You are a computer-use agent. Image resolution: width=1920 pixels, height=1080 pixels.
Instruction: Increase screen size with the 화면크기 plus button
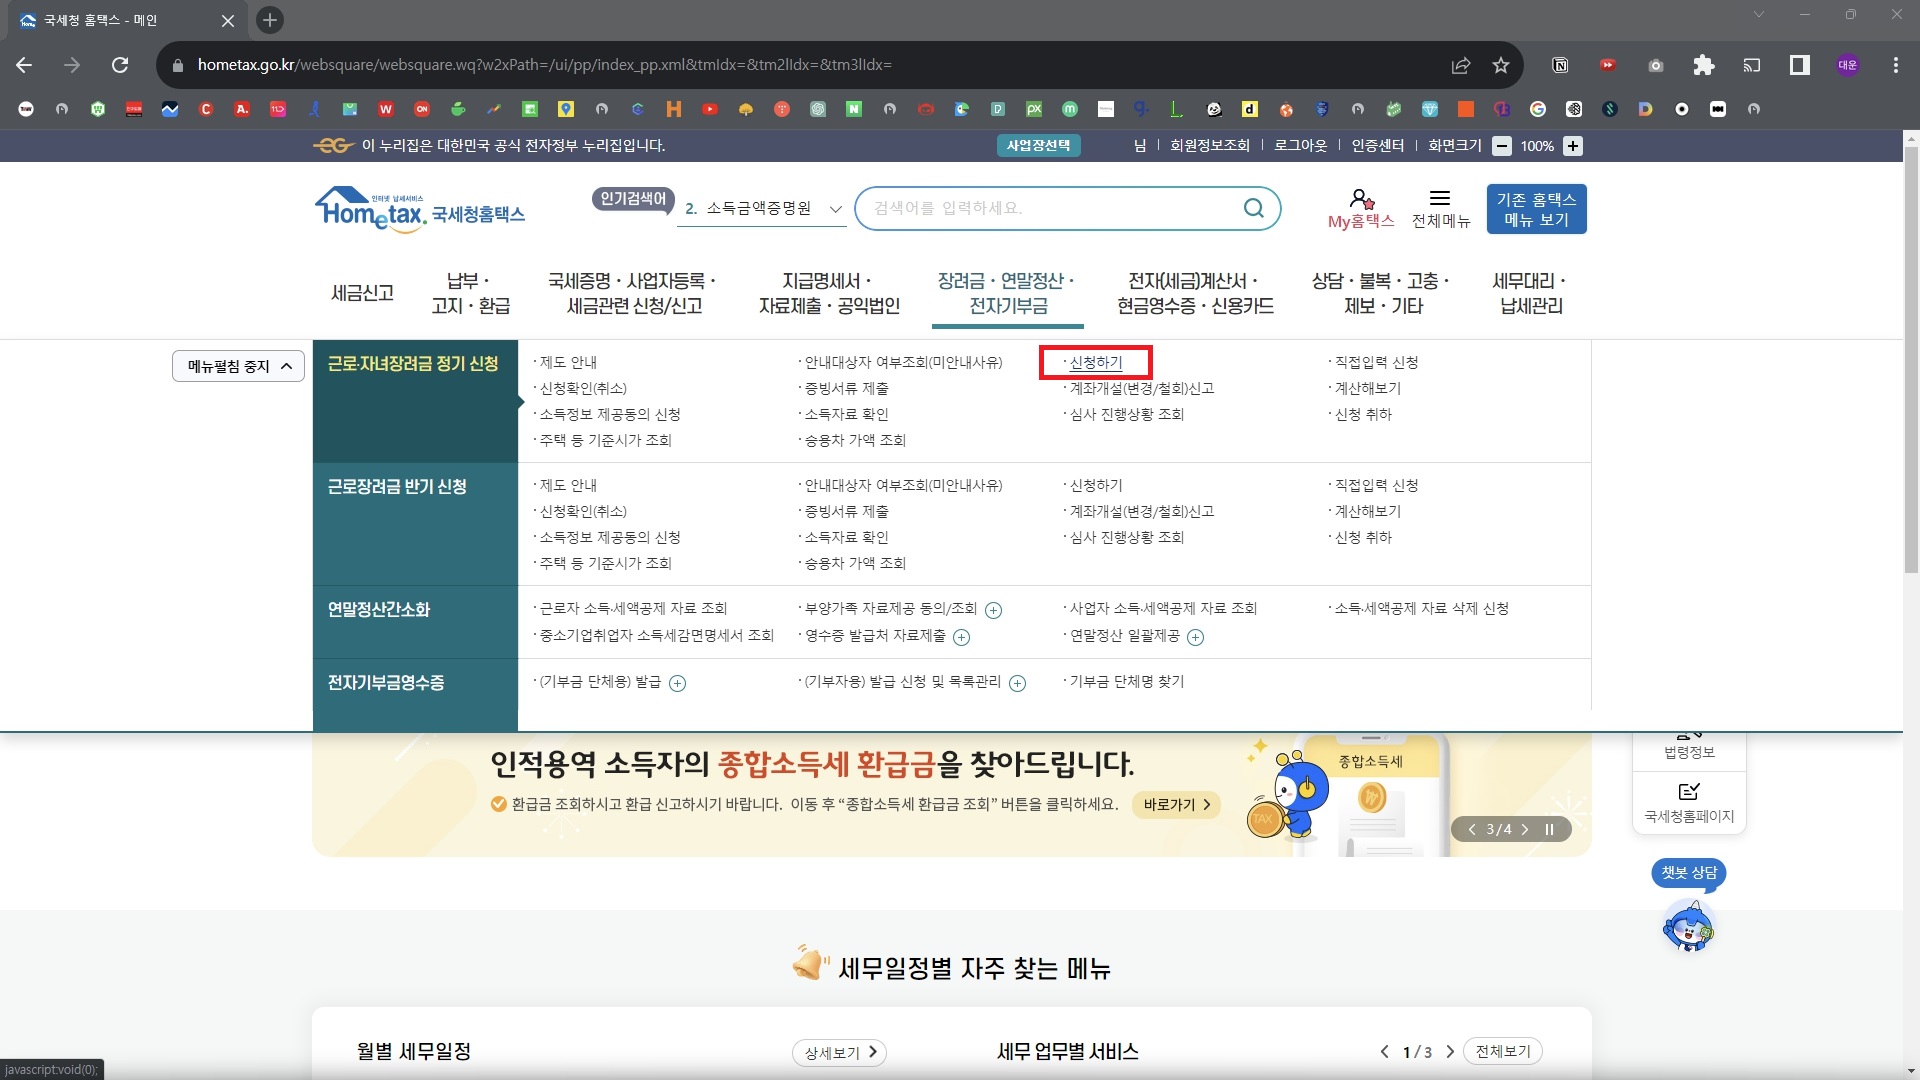point(1573,146)
